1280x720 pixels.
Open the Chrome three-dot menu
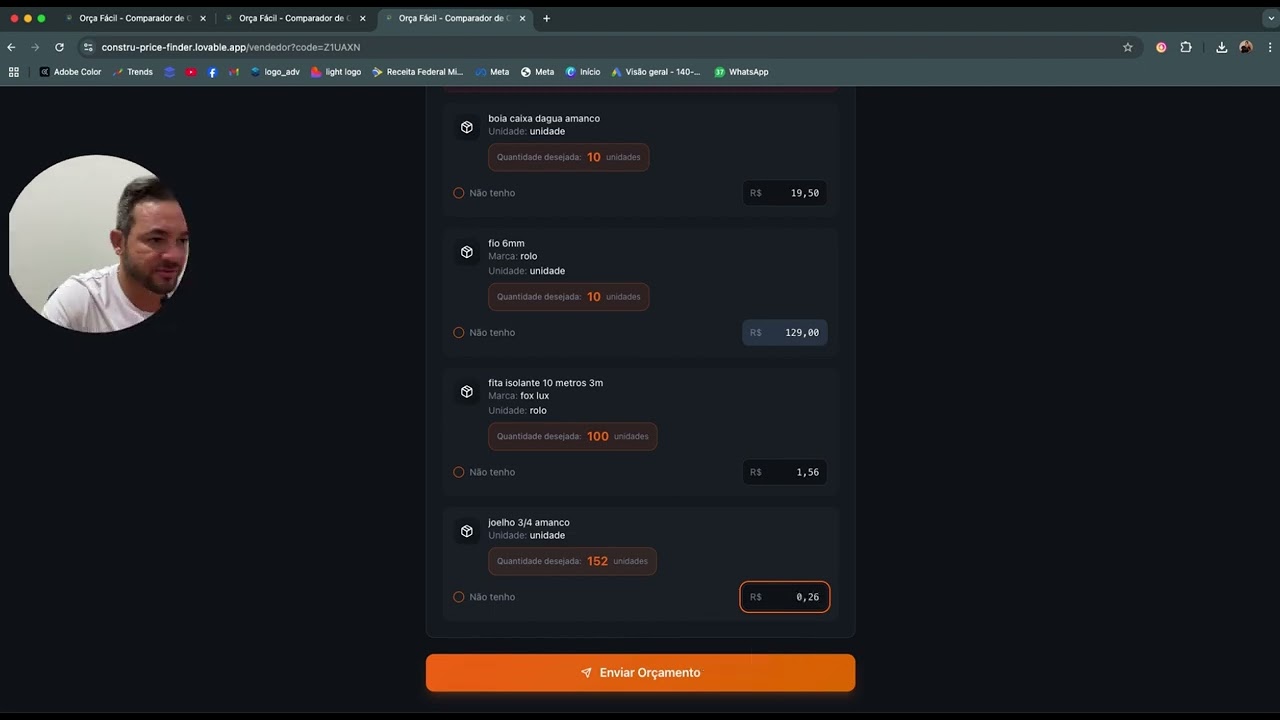[1269, 47]
